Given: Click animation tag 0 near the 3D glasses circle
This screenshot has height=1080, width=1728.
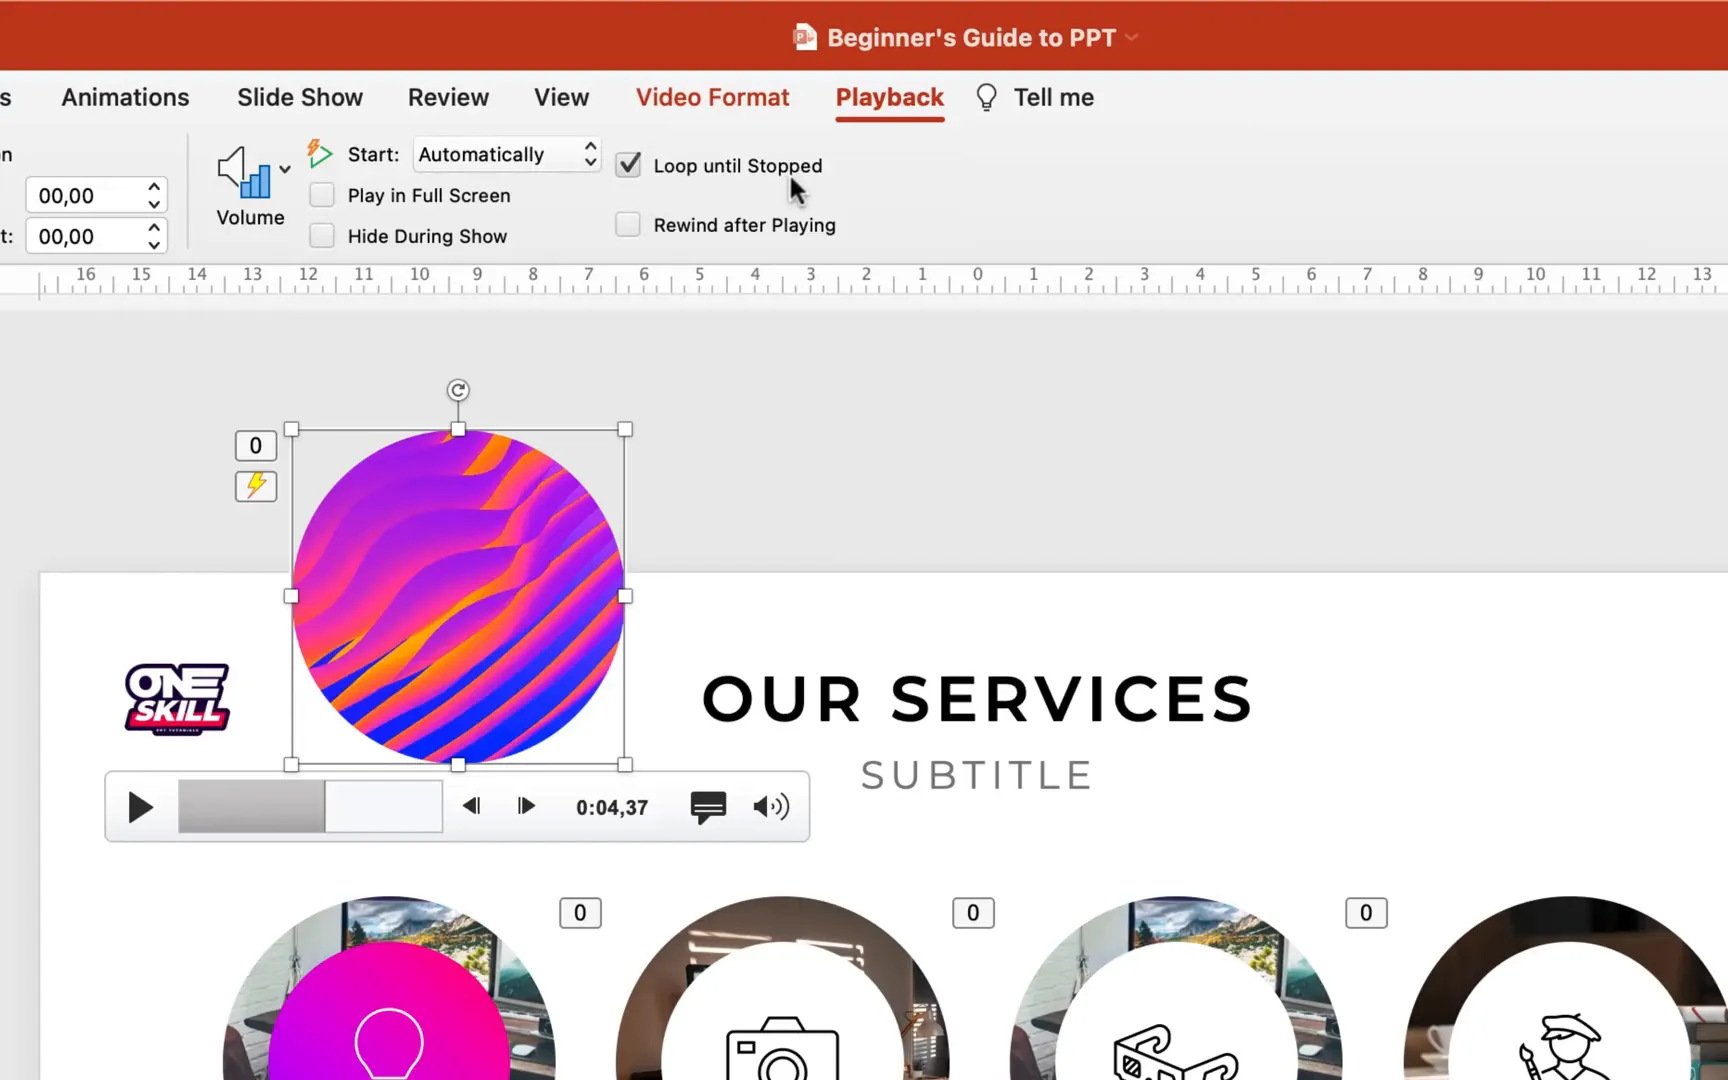Looking at the screenshot, I should pos(1366,913).
